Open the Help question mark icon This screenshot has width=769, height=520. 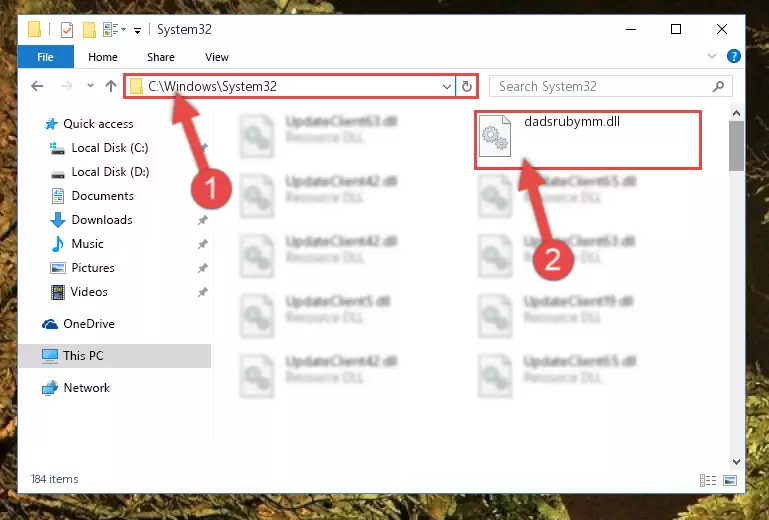click(734, 56)
